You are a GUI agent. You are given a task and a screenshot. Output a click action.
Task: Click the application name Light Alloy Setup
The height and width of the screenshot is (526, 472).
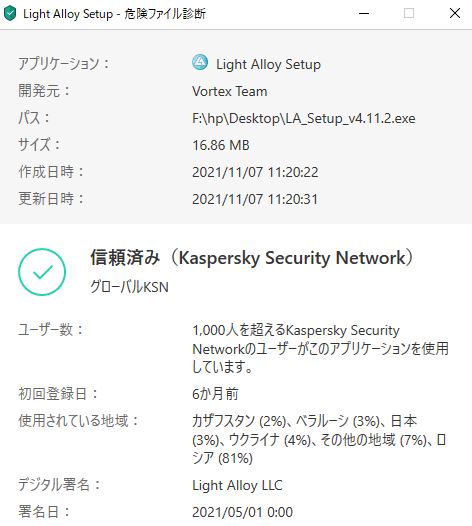[x=268, y=64]
